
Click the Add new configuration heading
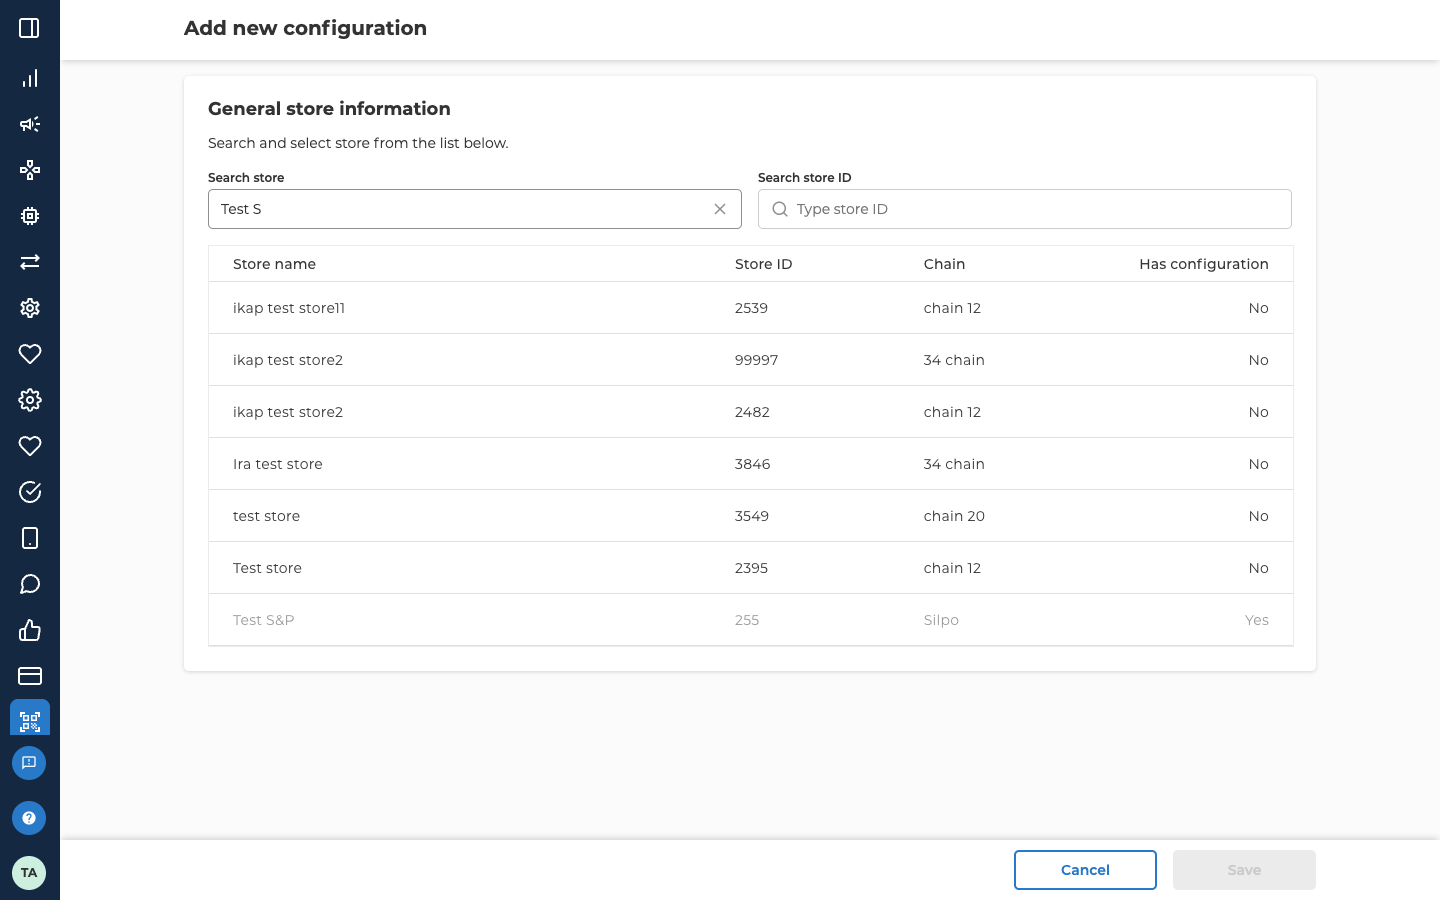(x=305, y=28)
